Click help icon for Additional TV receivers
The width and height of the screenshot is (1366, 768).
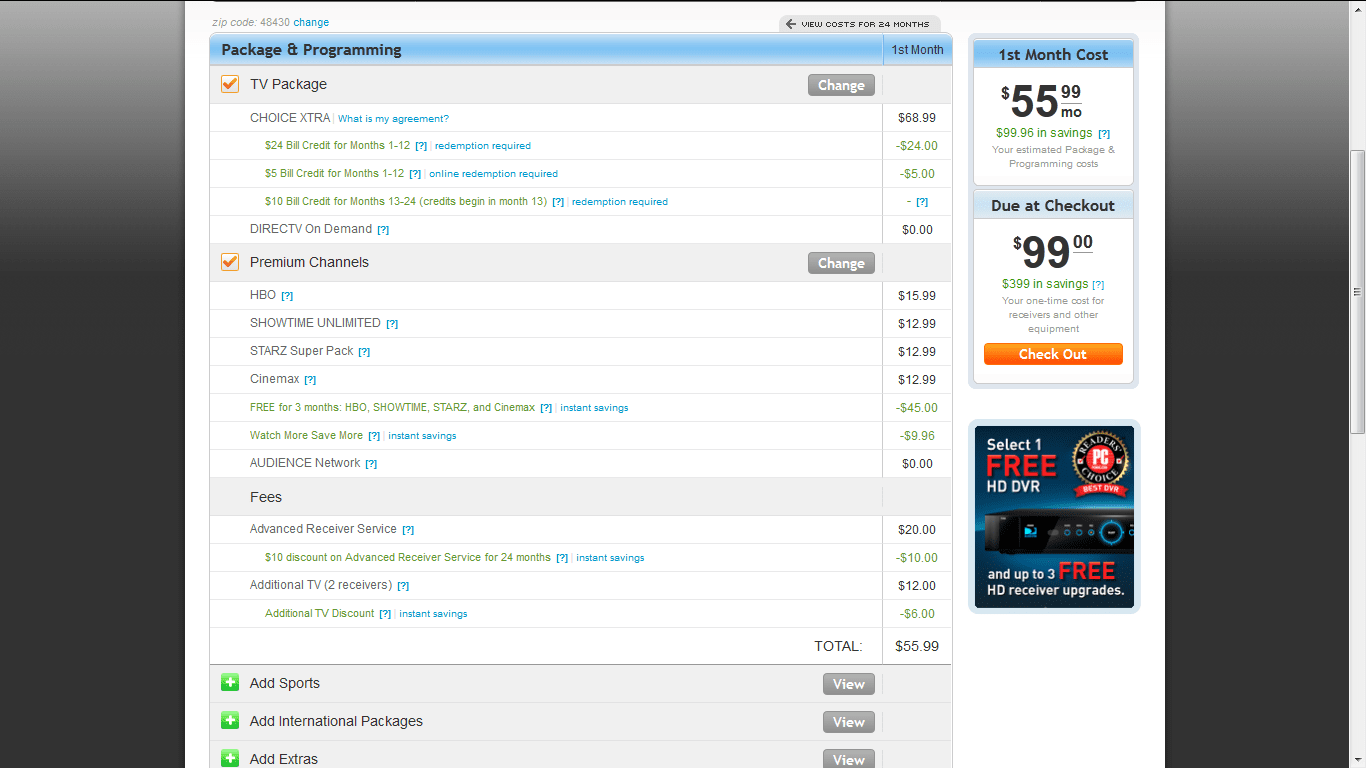click(x=403, y=586)
